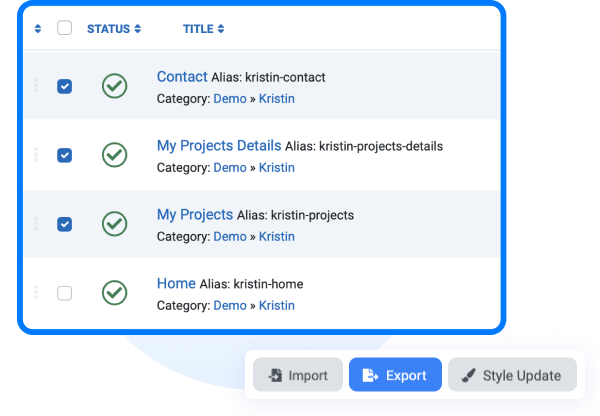Sort the list by Status column
Viewport: 600px width, 416px height.
tap(114, 29)
